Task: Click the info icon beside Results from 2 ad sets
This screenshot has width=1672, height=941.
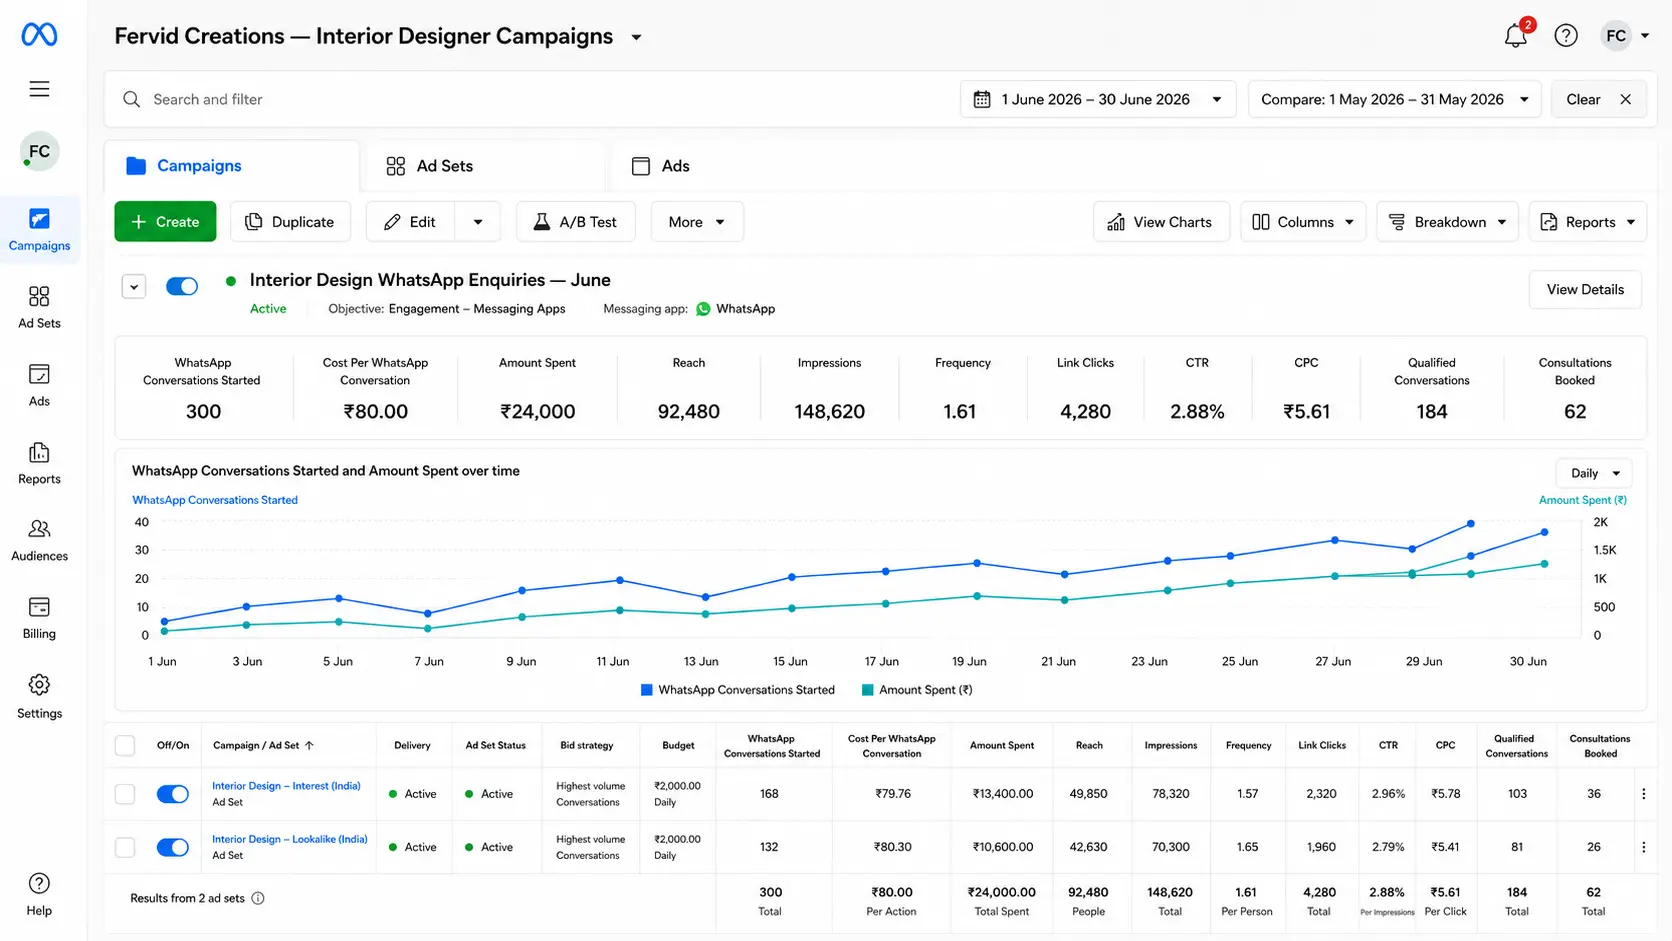Action: [x=258, y=898]
